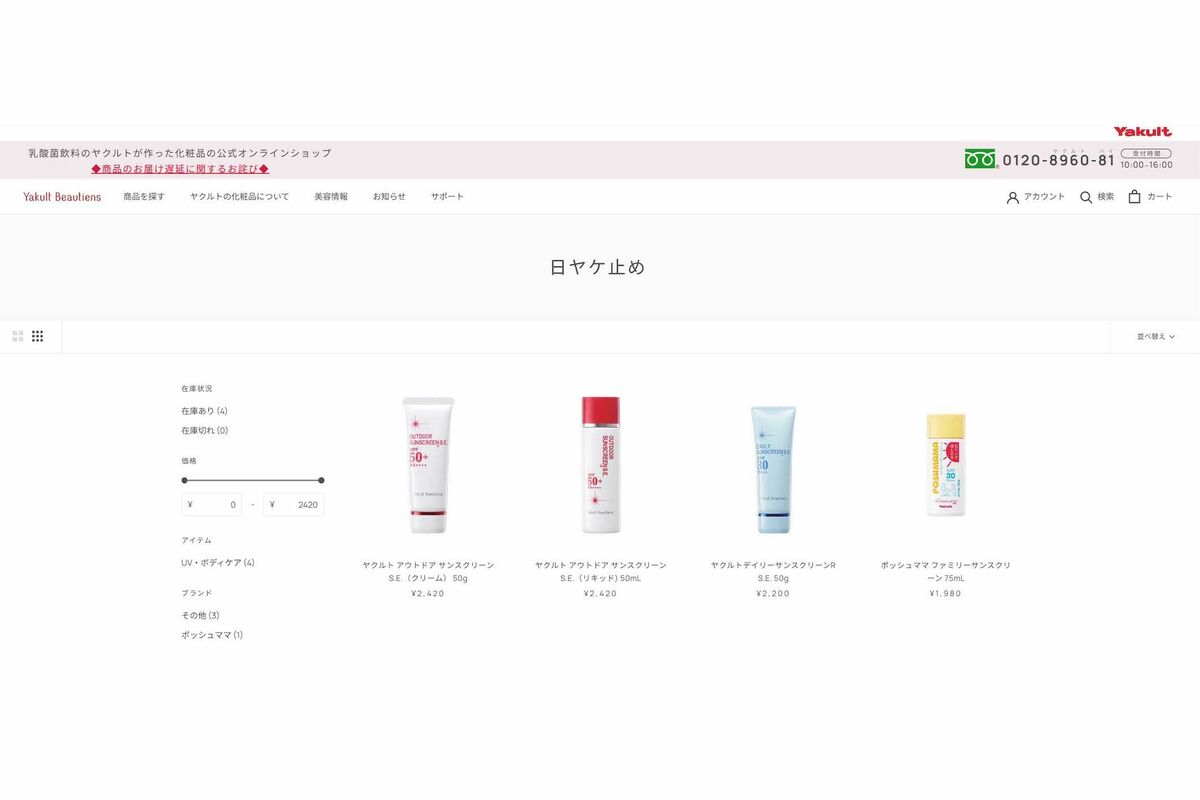Screen dimensions: 1200x800
Task: Open the 美容情報 menu item
Action: pyautogui.click(x=331, y=197)
